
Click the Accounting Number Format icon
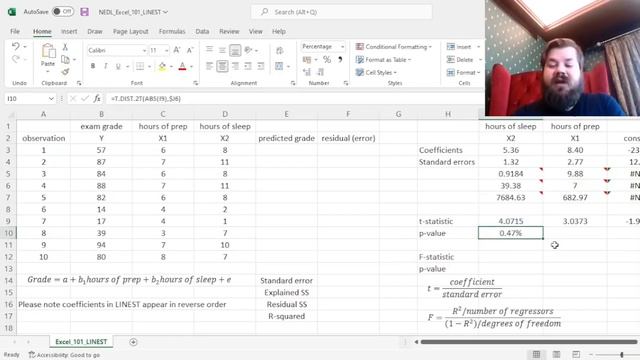pos(307,60)
